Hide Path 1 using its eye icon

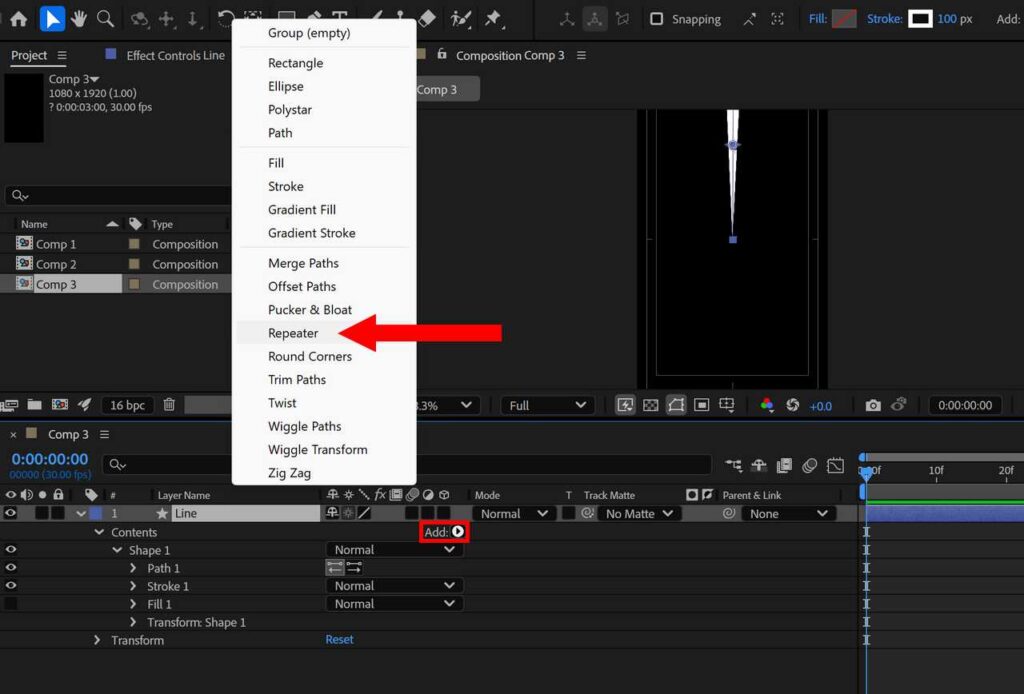tap(10, 567)
